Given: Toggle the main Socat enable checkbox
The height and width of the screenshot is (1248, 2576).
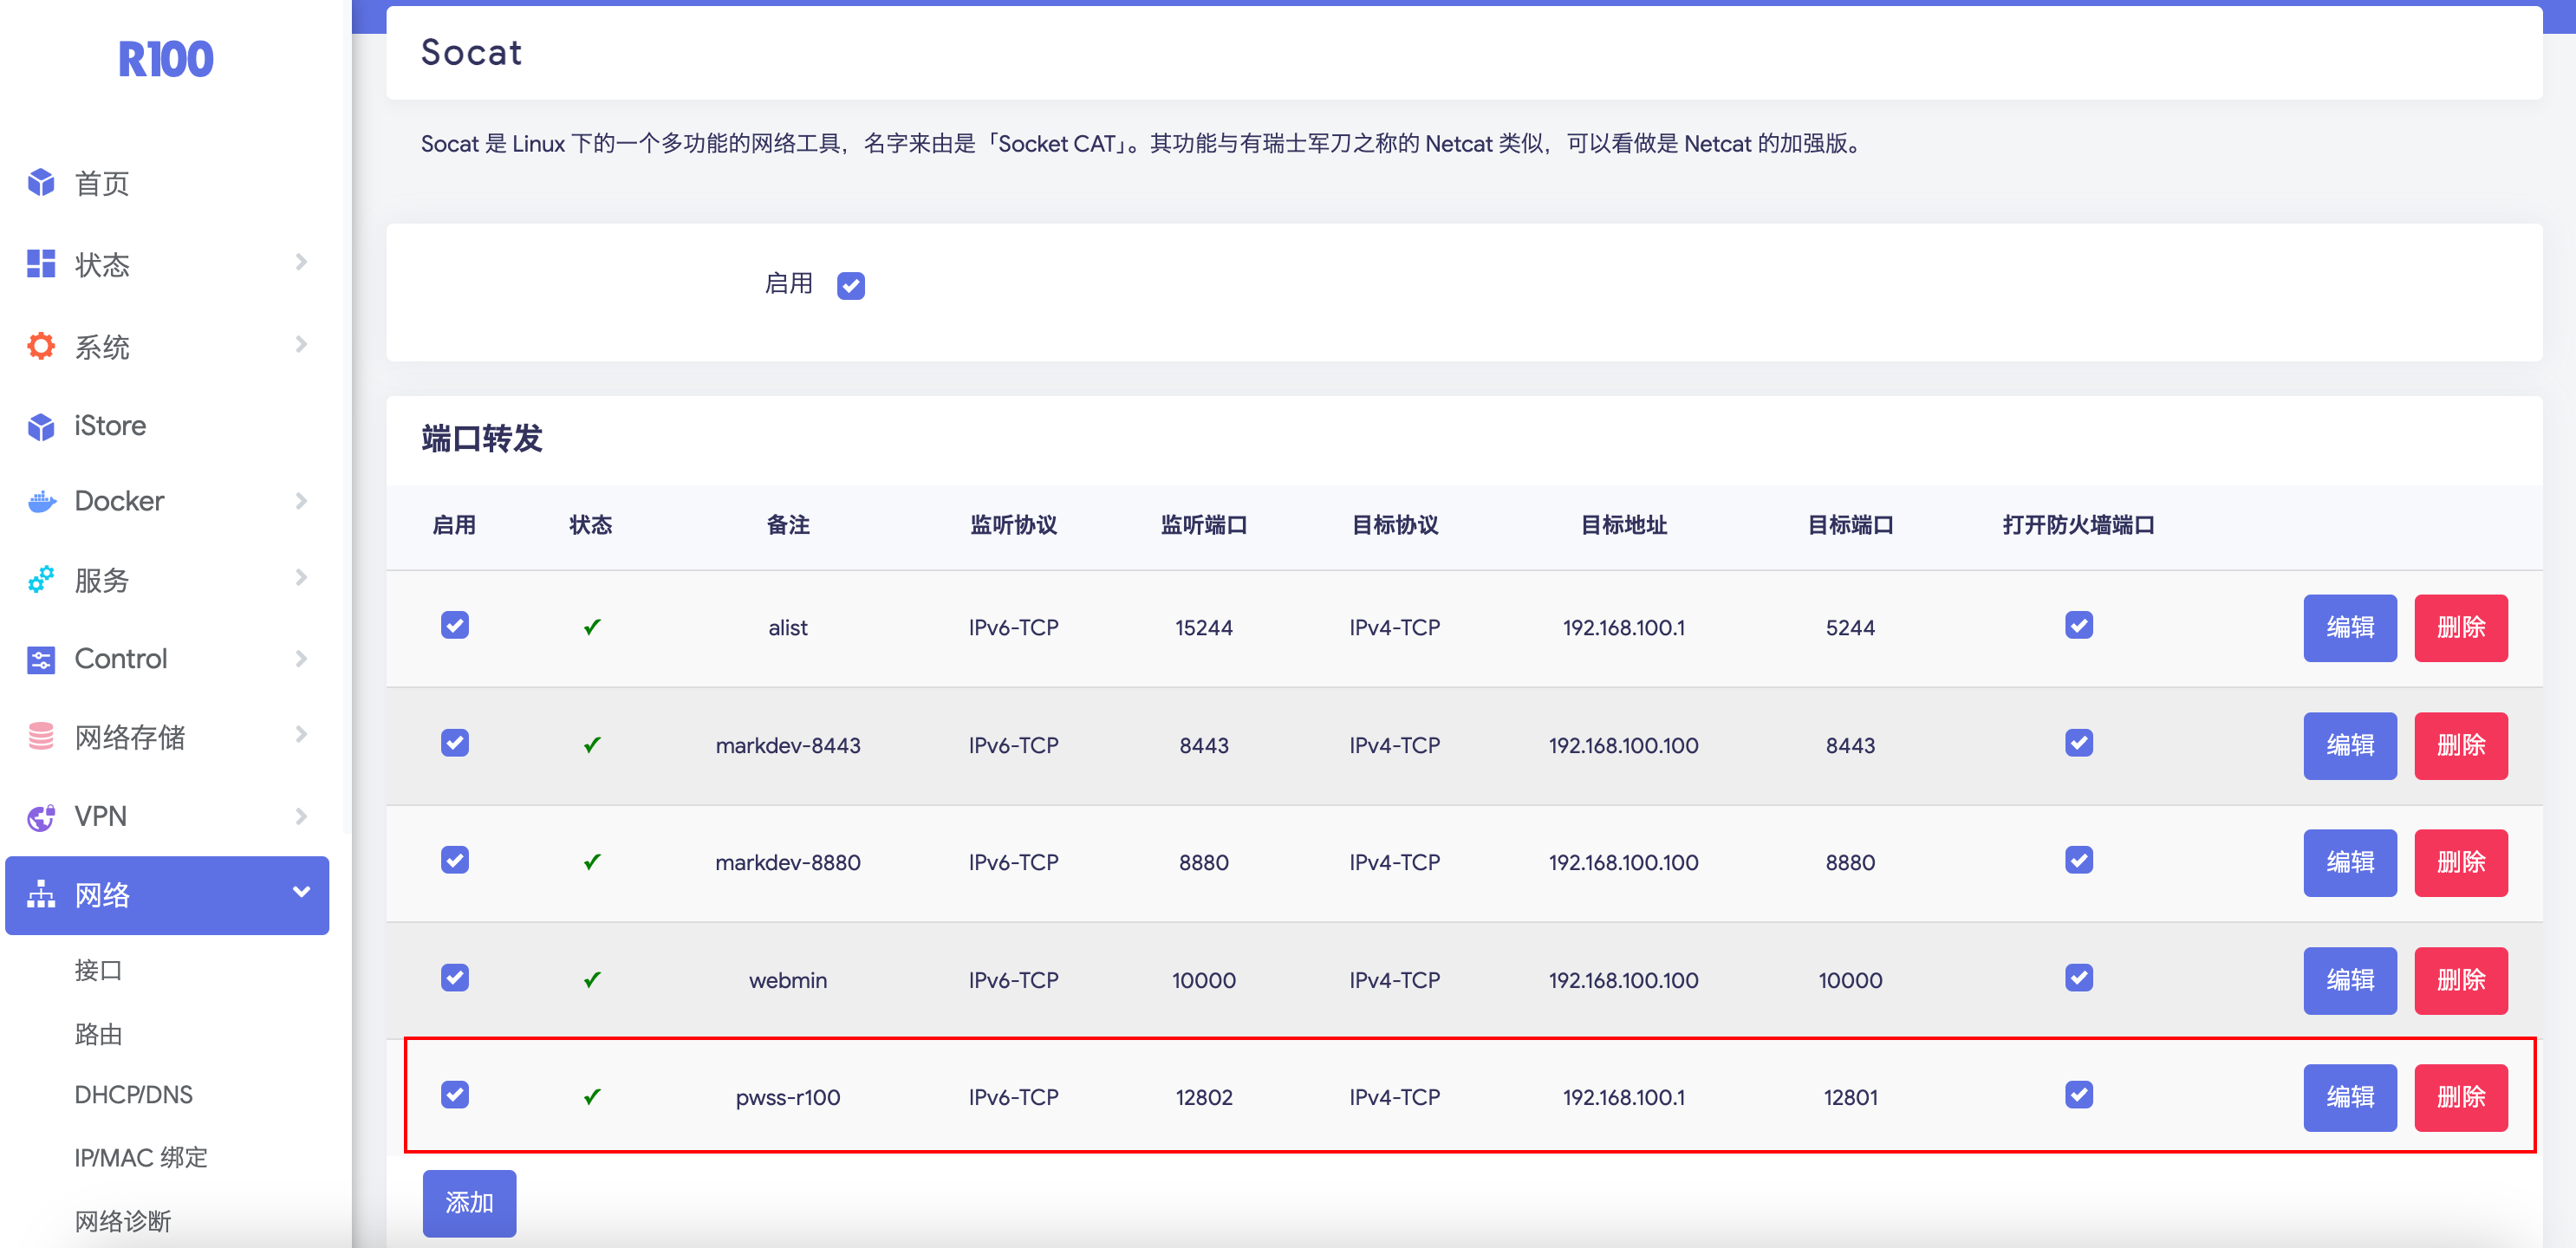Looking at the screenshot, I should [850, 286].
